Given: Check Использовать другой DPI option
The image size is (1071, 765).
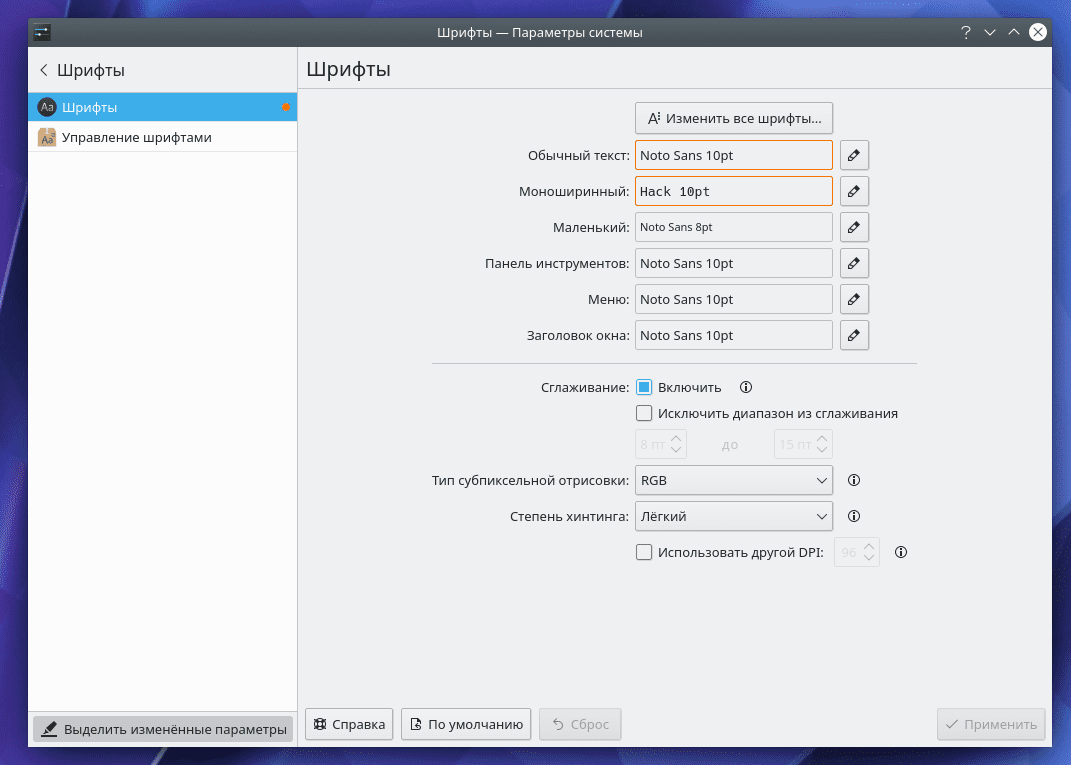Looking at the screenshot, I should tap(644, 552).
